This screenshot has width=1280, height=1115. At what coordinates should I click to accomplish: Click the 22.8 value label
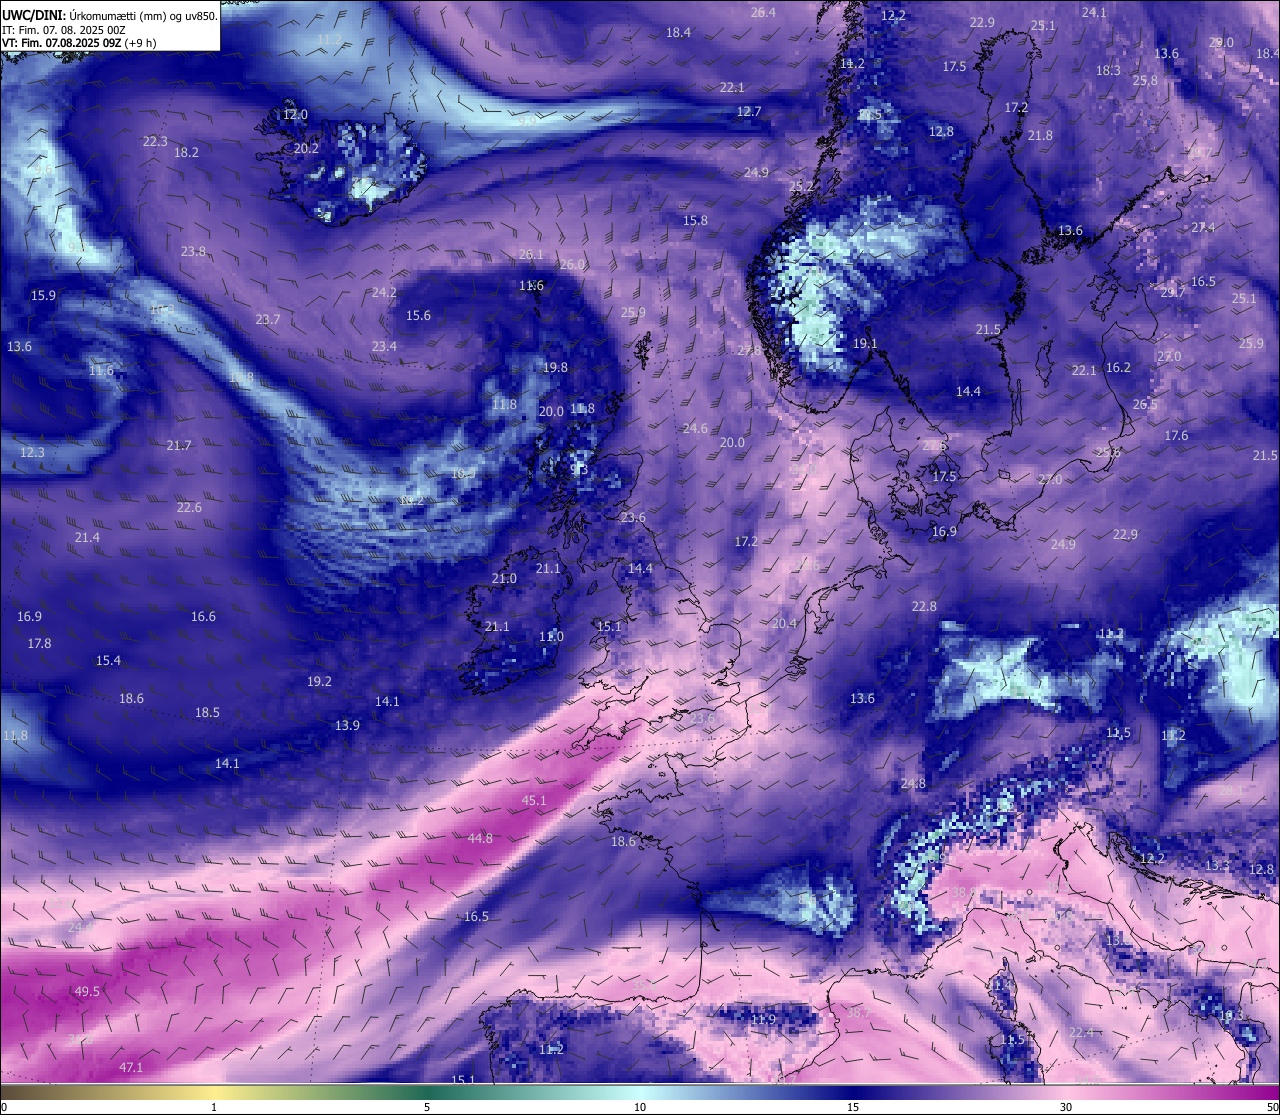pyautogui.click(x=924, y=606)
